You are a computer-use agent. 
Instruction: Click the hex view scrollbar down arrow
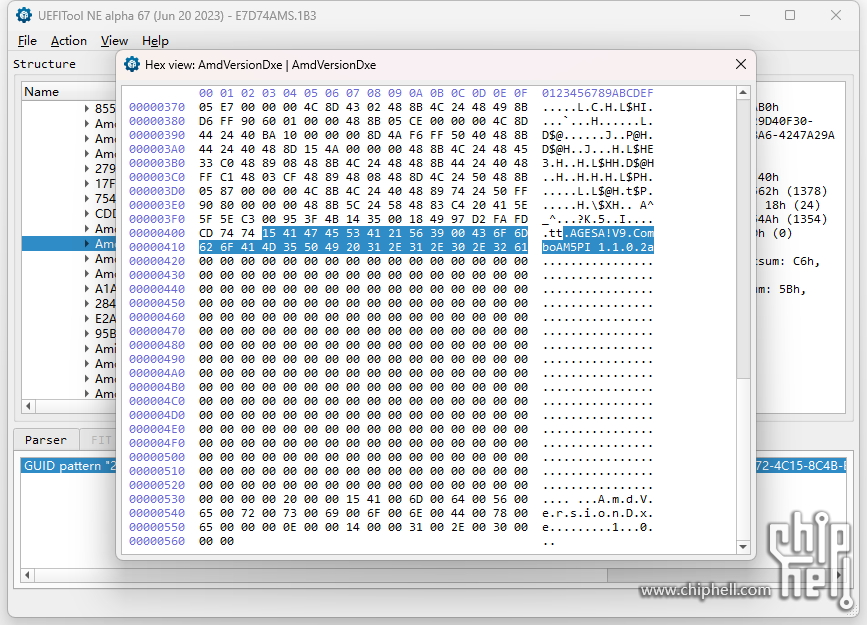(743, 546)
